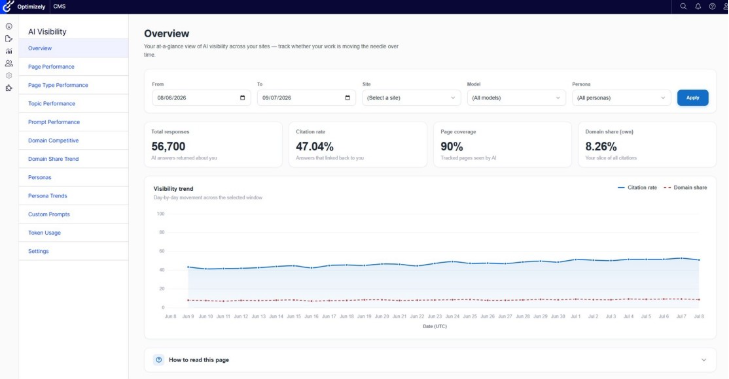Toggle Domain share series in chart legend
The height and width of the screenshot is (379, 729).
(x=685, y=187)
